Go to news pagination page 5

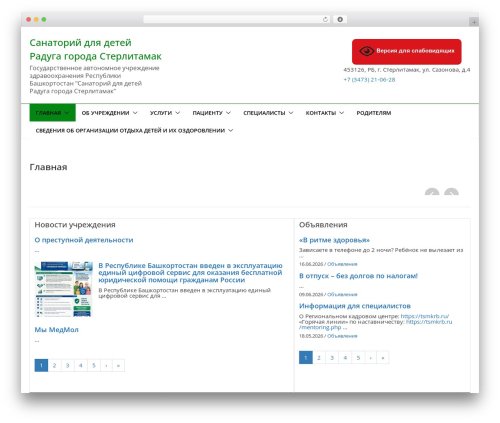tap(94, 365)
